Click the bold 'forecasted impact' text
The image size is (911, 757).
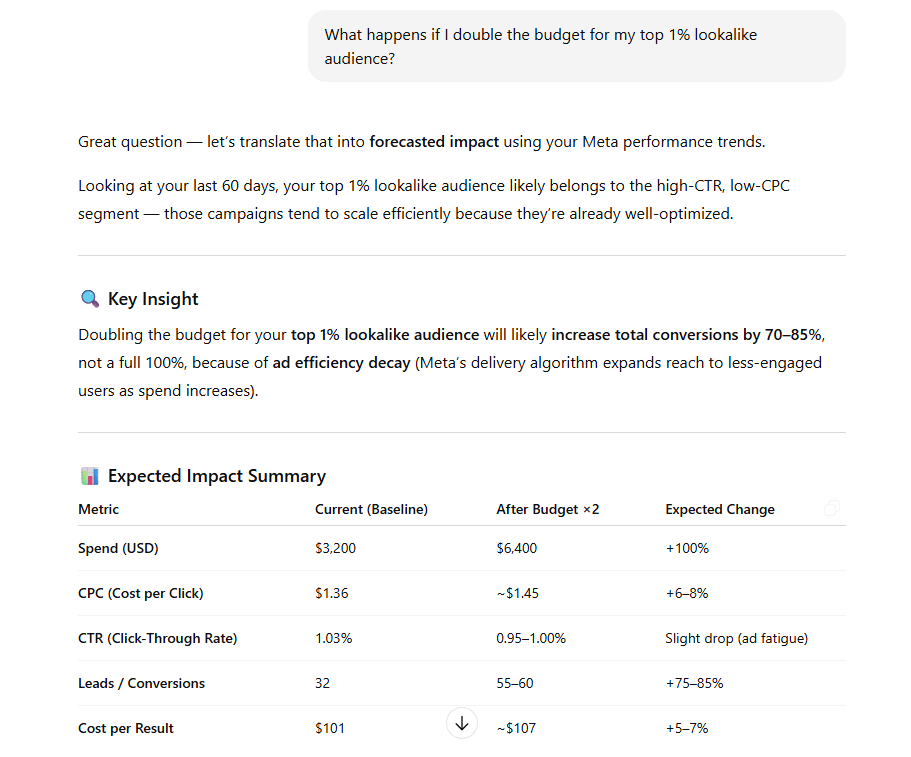pyautogui.click(x=433, y=142)
